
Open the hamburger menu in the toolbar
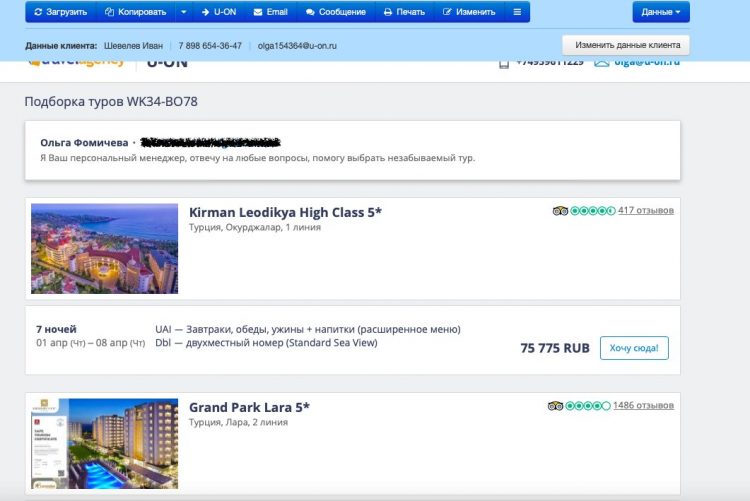(517, 12)
